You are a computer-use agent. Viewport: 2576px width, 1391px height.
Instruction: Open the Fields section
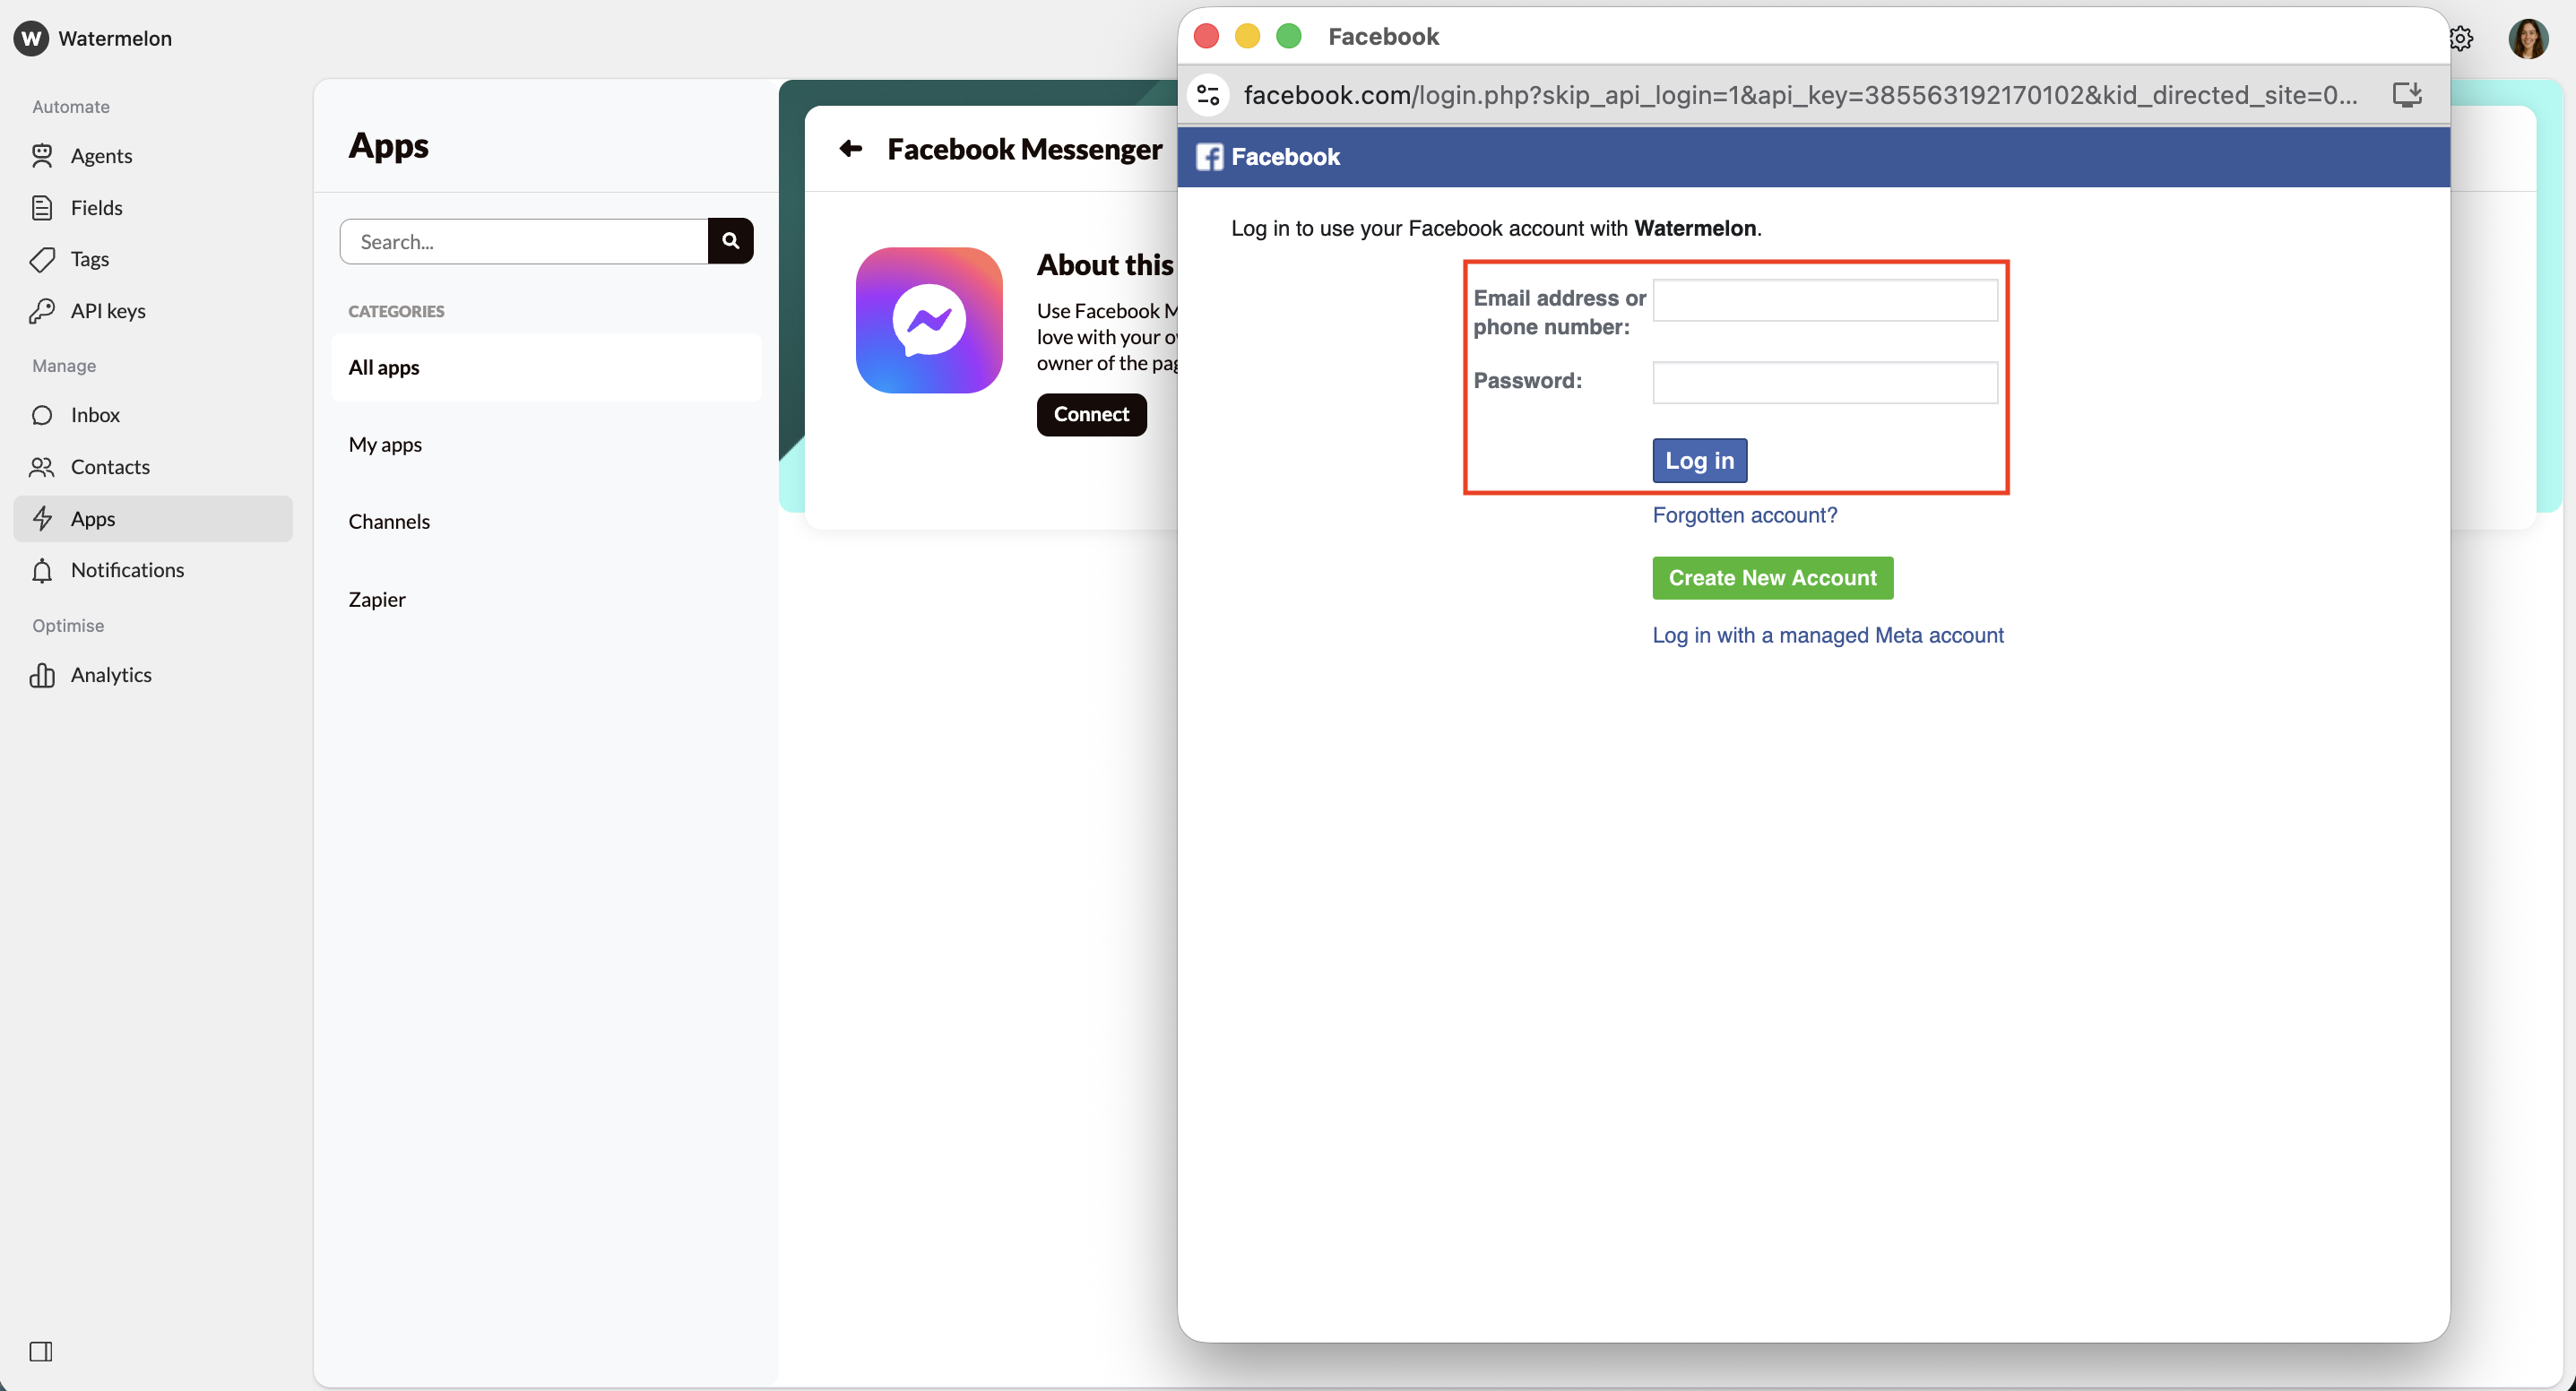click(97, 208)
